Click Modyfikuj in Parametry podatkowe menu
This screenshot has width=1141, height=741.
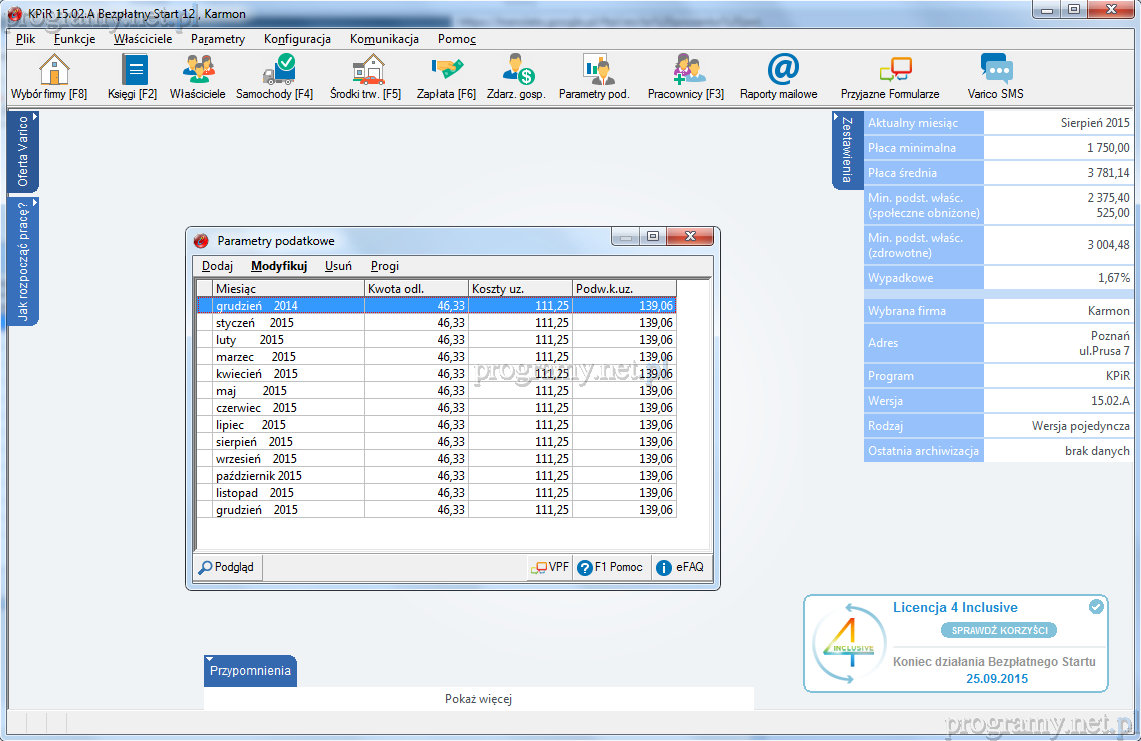point(279,266)
